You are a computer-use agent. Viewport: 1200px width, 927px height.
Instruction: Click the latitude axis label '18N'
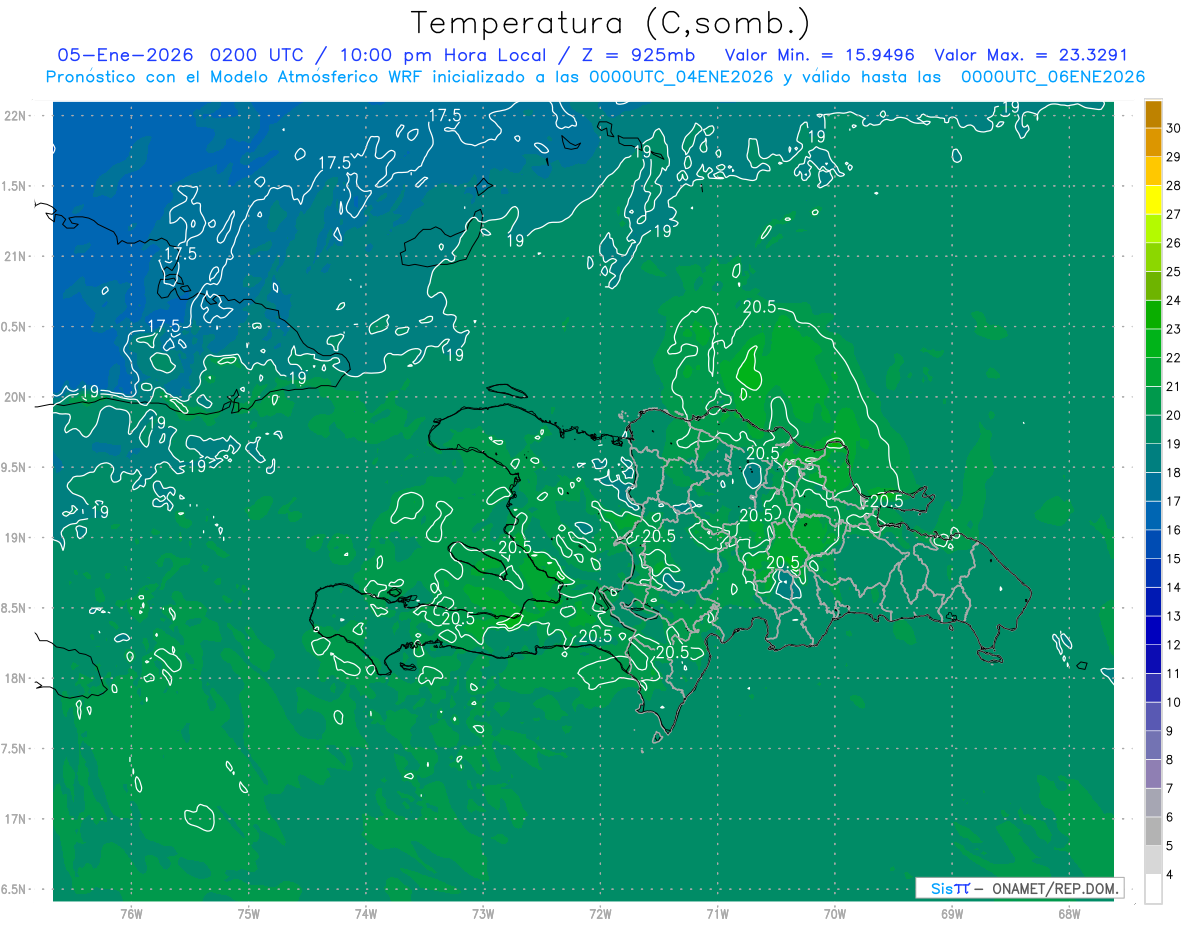[x=16, y=678]
